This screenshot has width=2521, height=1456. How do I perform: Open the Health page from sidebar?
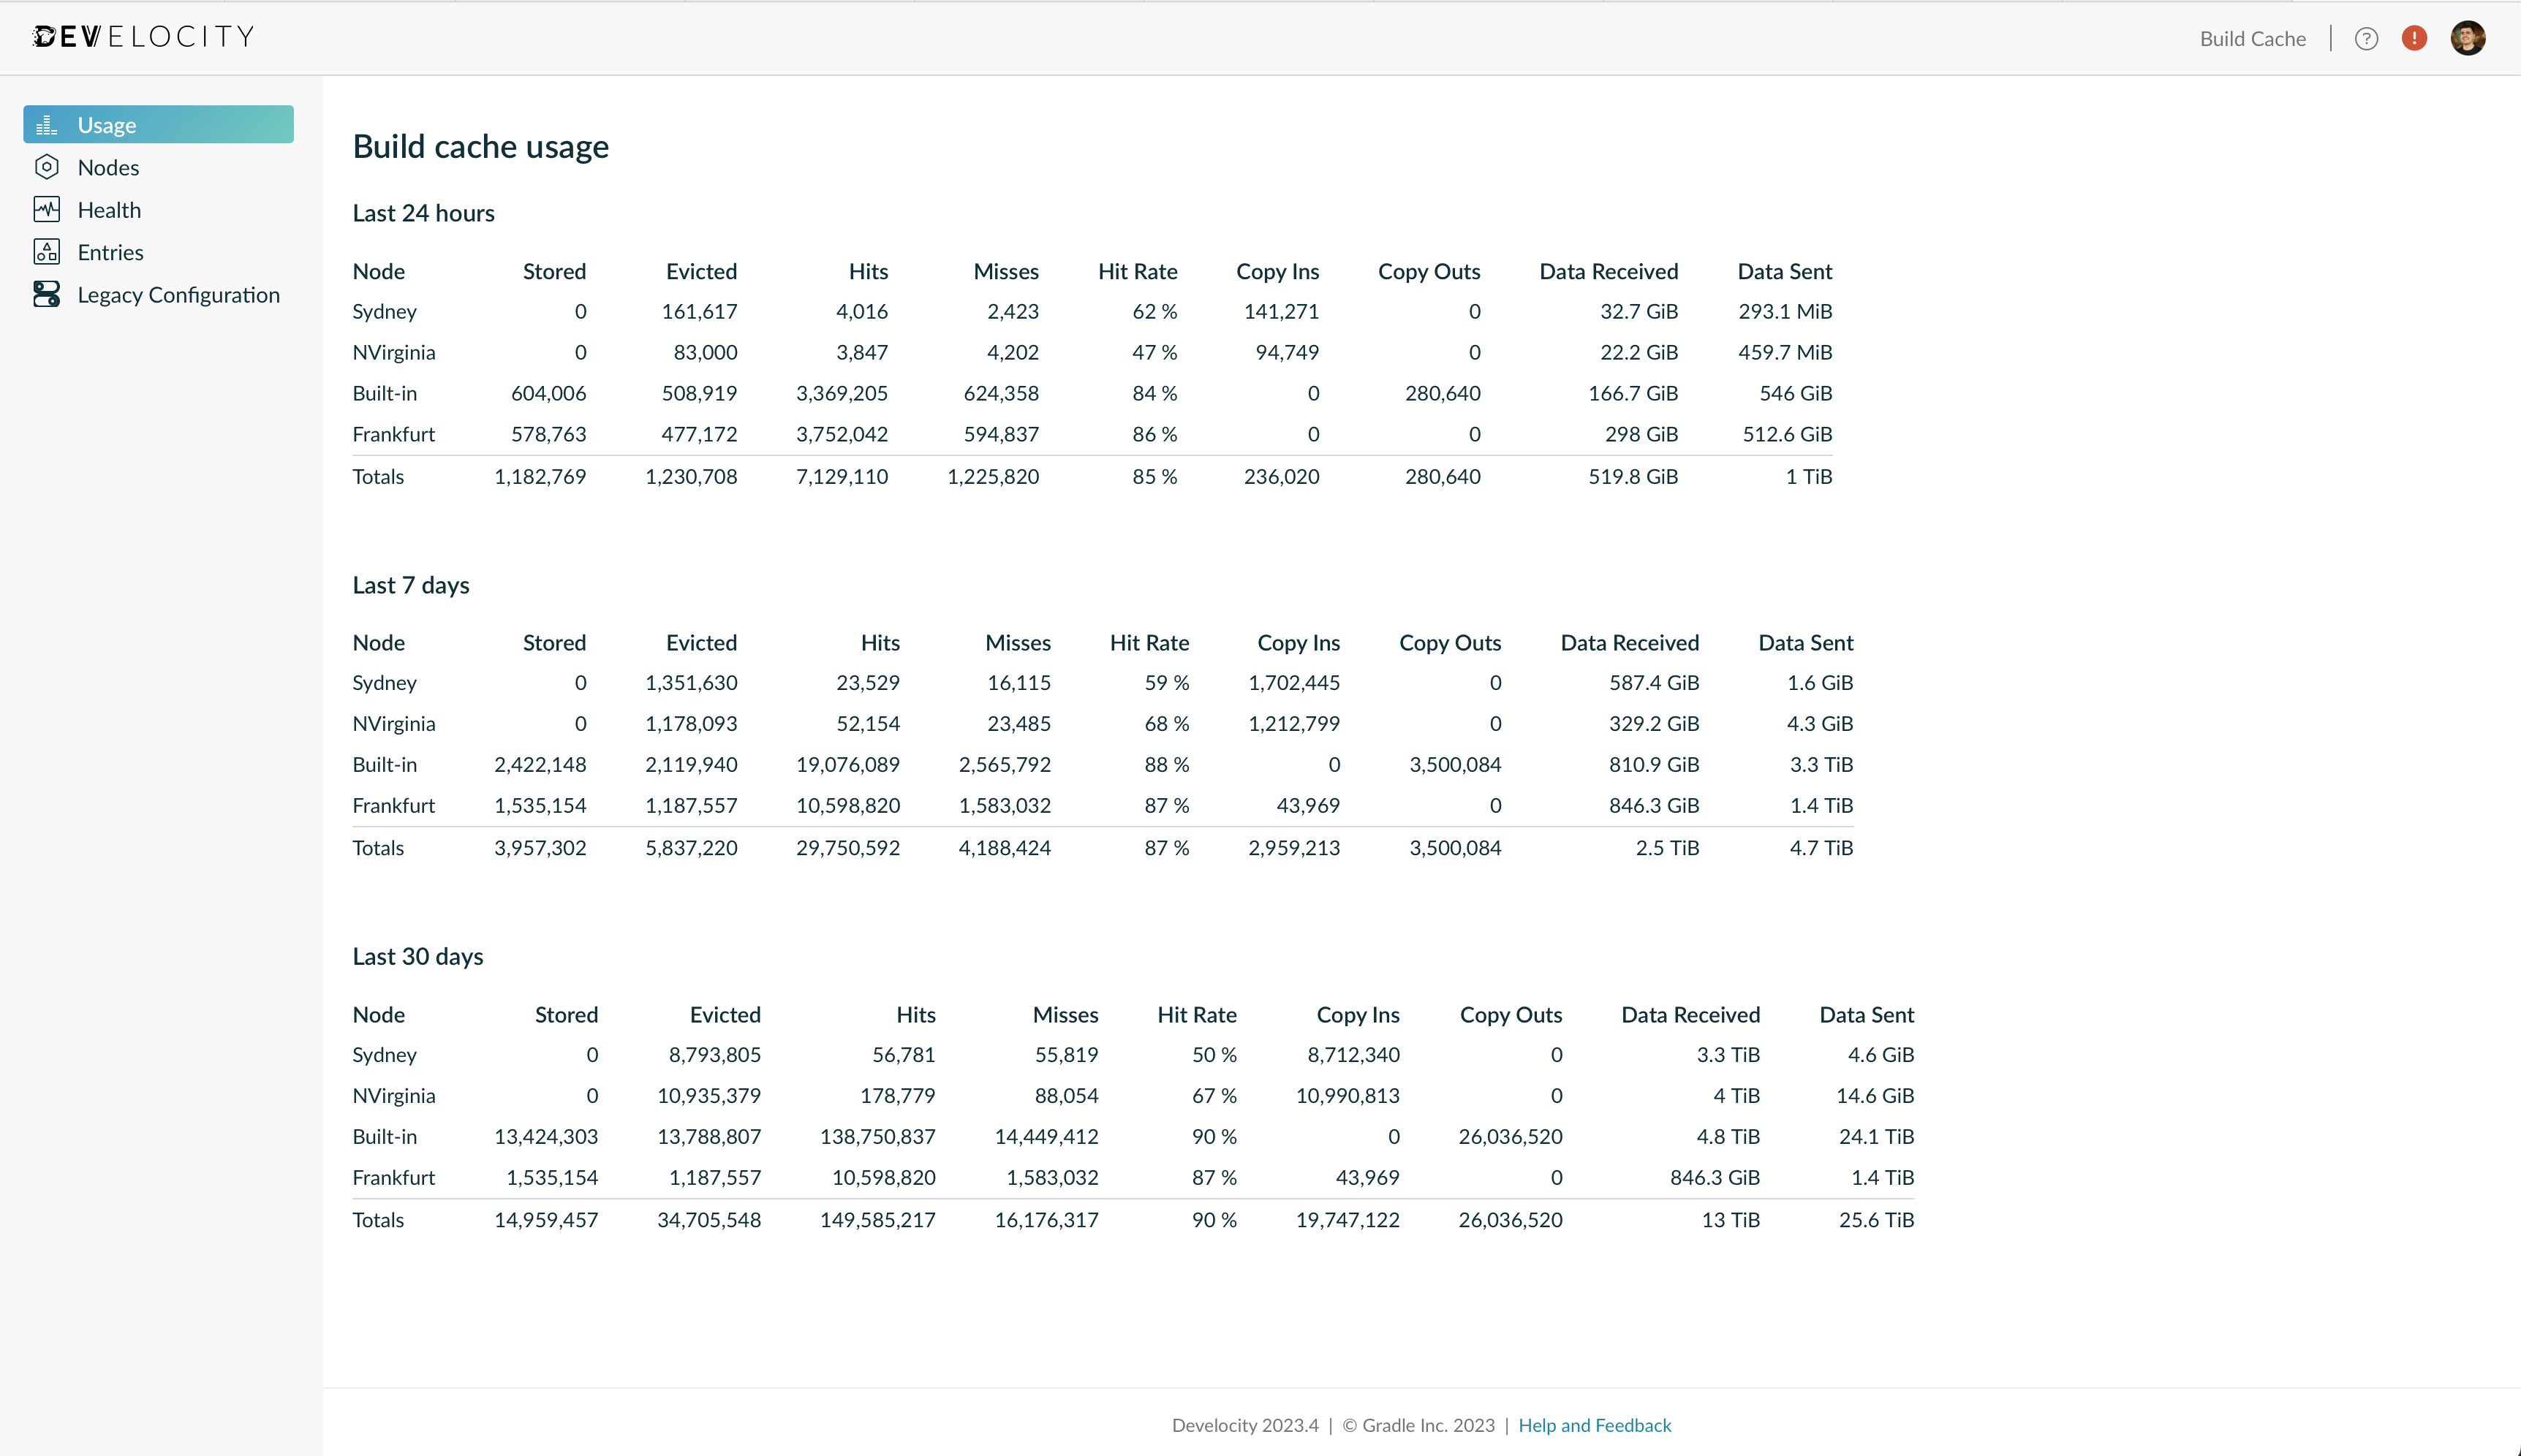110,209
